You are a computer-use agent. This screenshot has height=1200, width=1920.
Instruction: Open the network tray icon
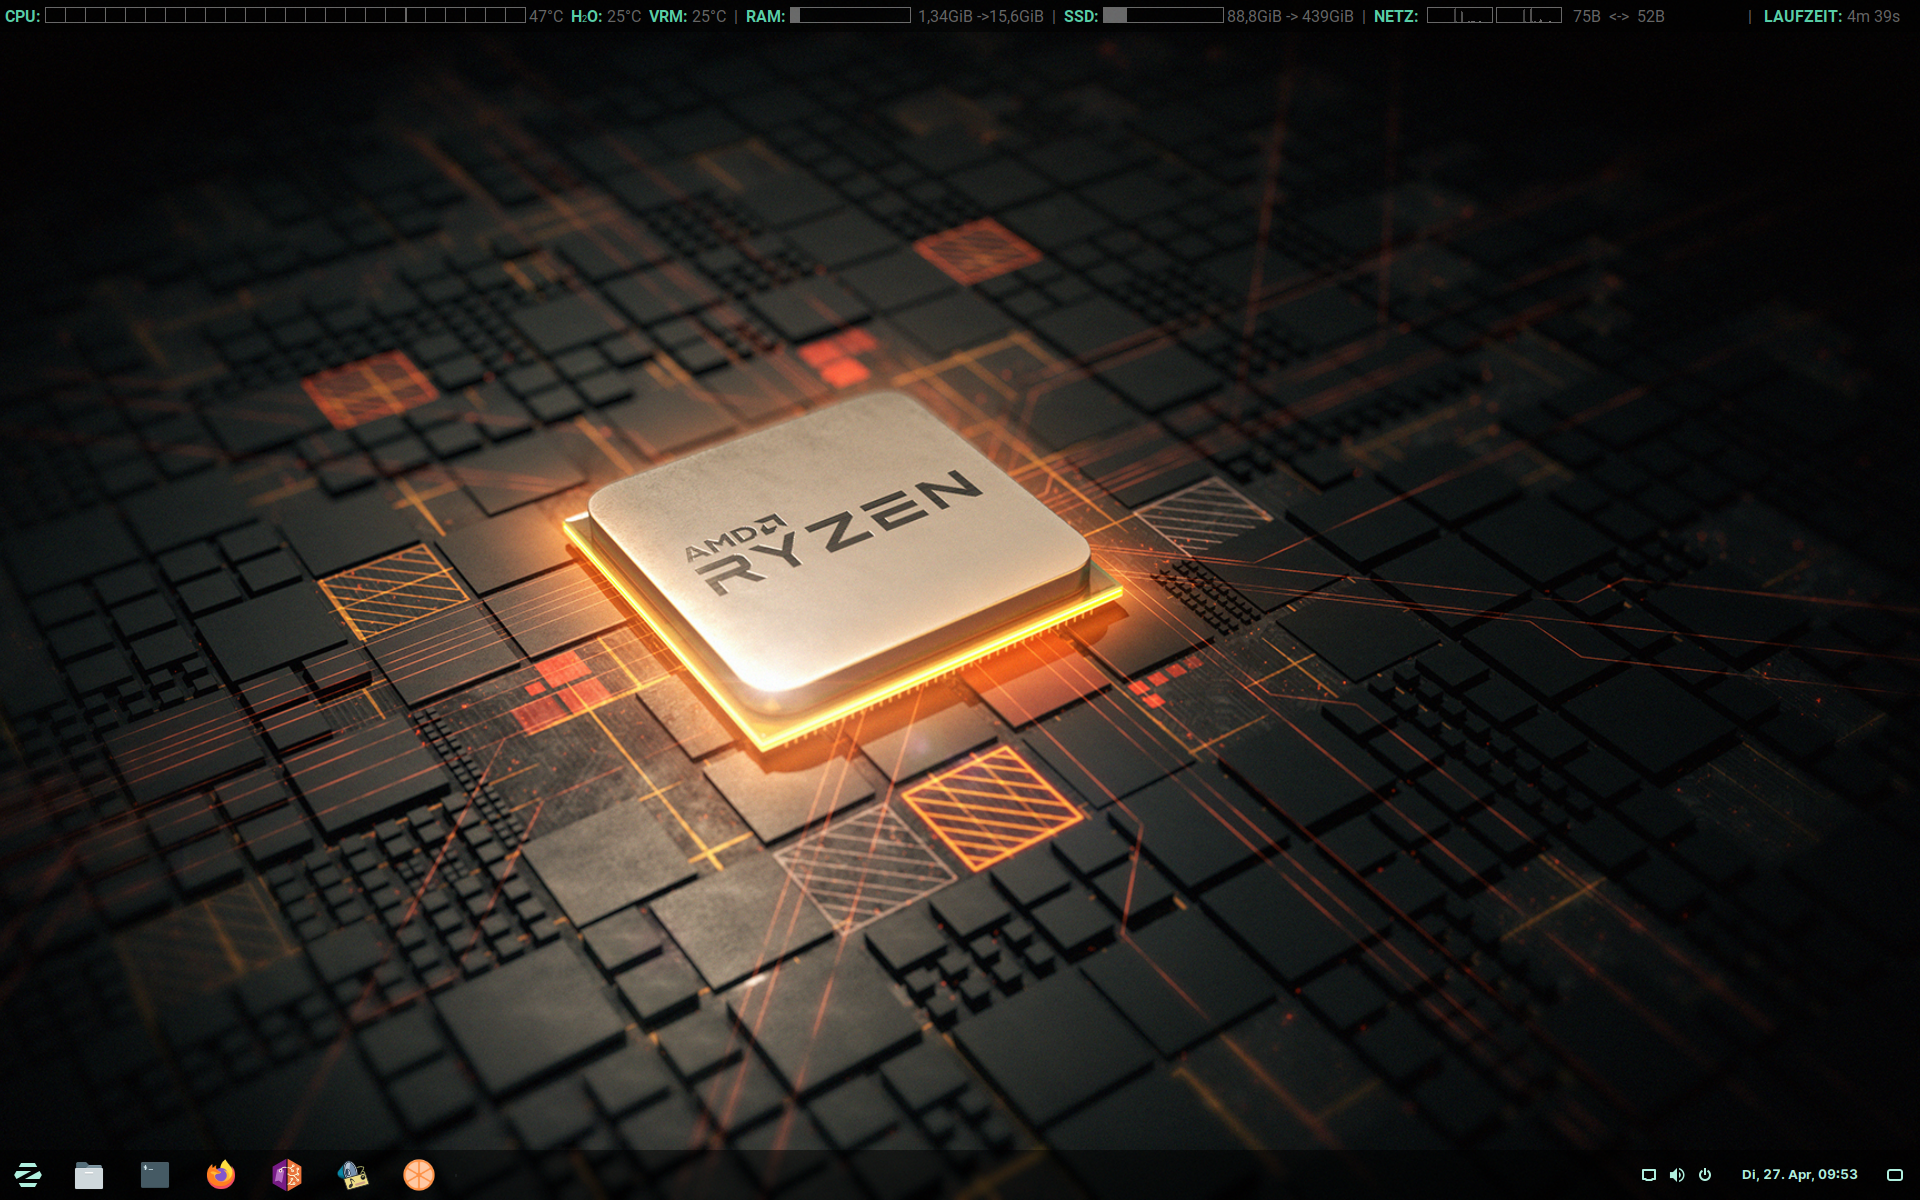click(1649, 1175)
